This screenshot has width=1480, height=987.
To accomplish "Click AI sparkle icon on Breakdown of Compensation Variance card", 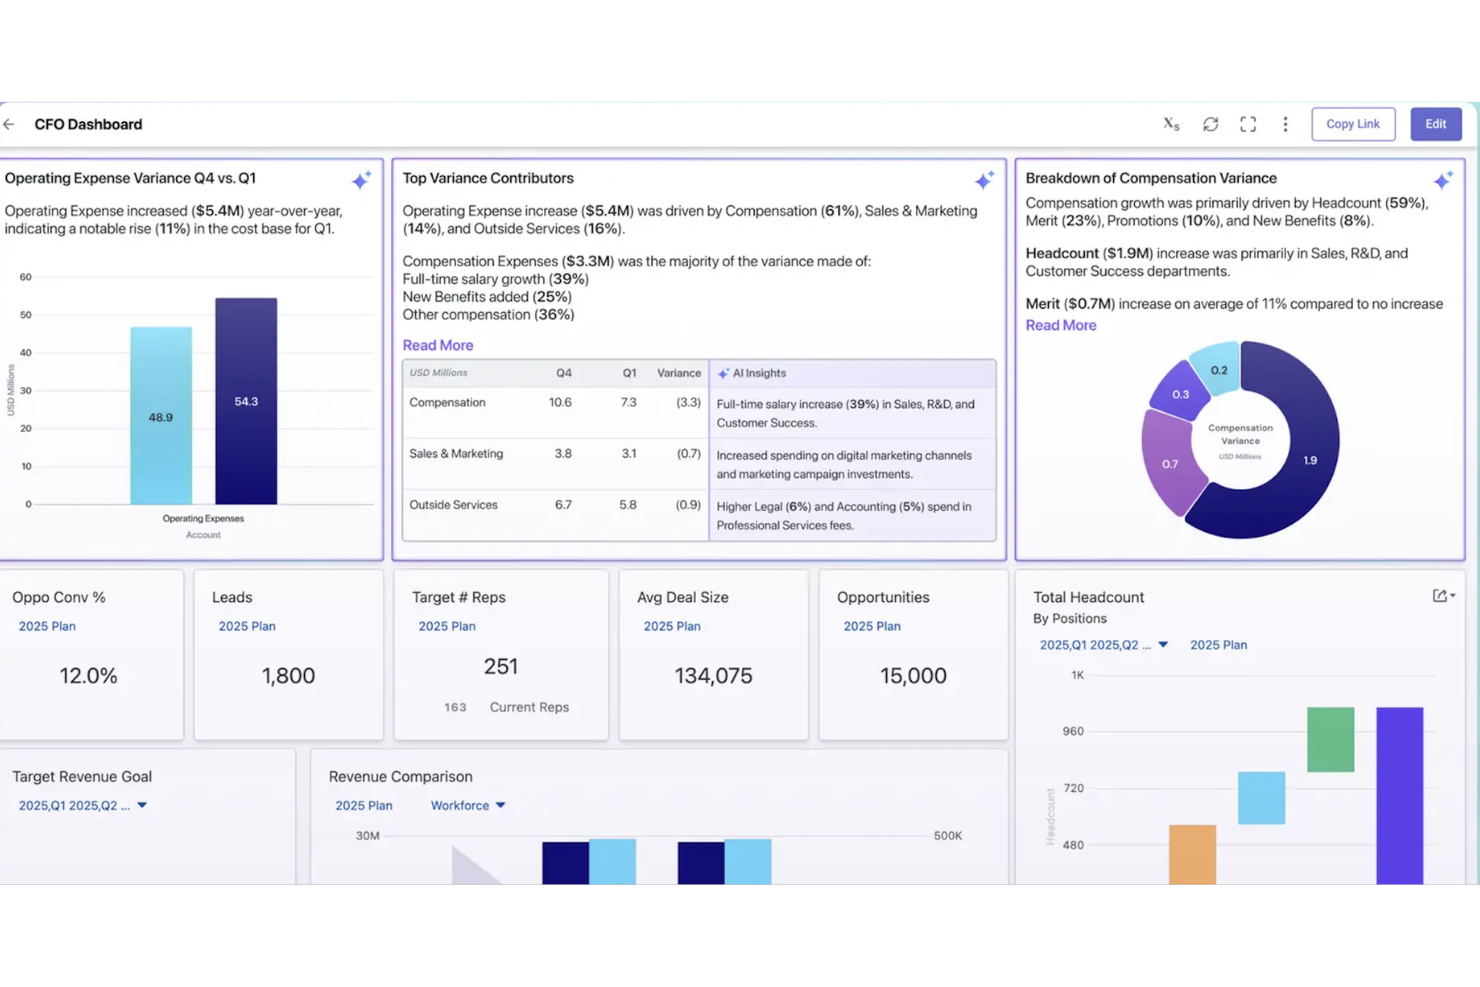I will (1442, 180).
